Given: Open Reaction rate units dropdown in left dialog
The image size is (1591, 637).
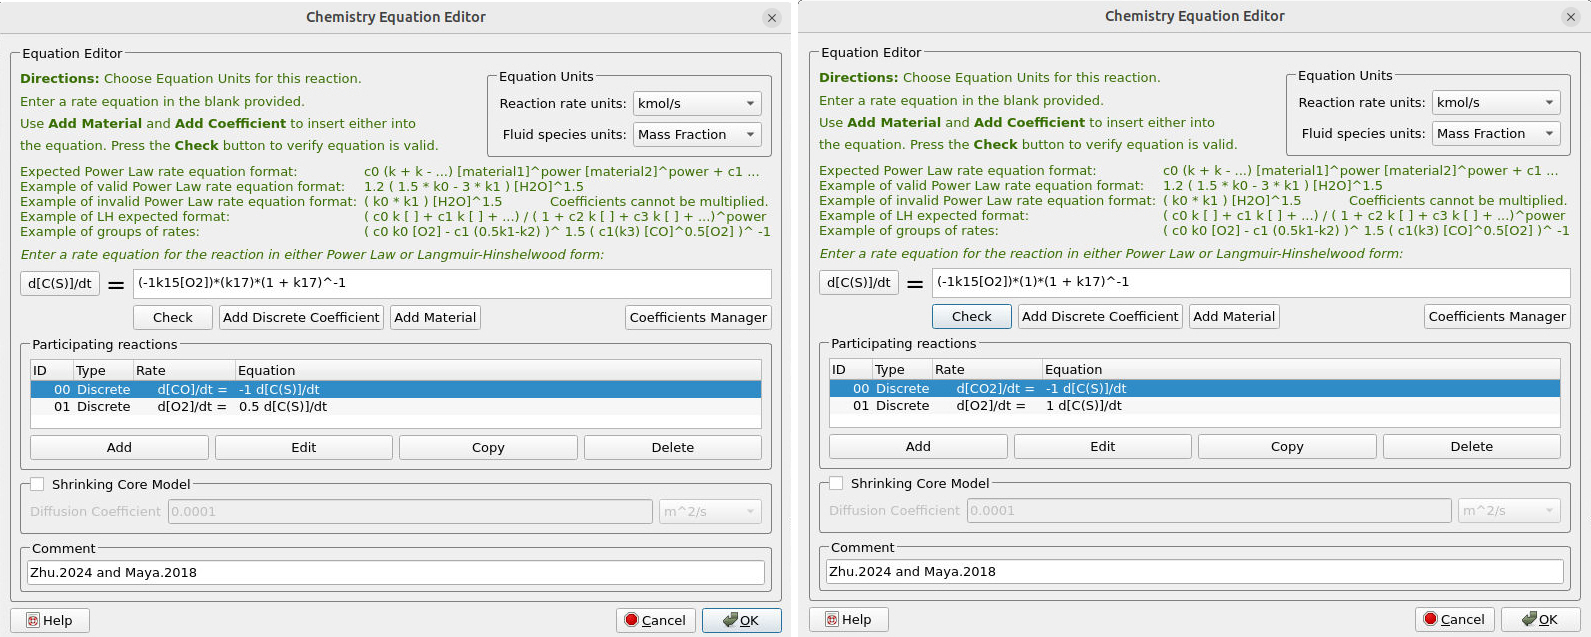Looking at the screenshot, I should pyautogui.click(x=697, y=104).
